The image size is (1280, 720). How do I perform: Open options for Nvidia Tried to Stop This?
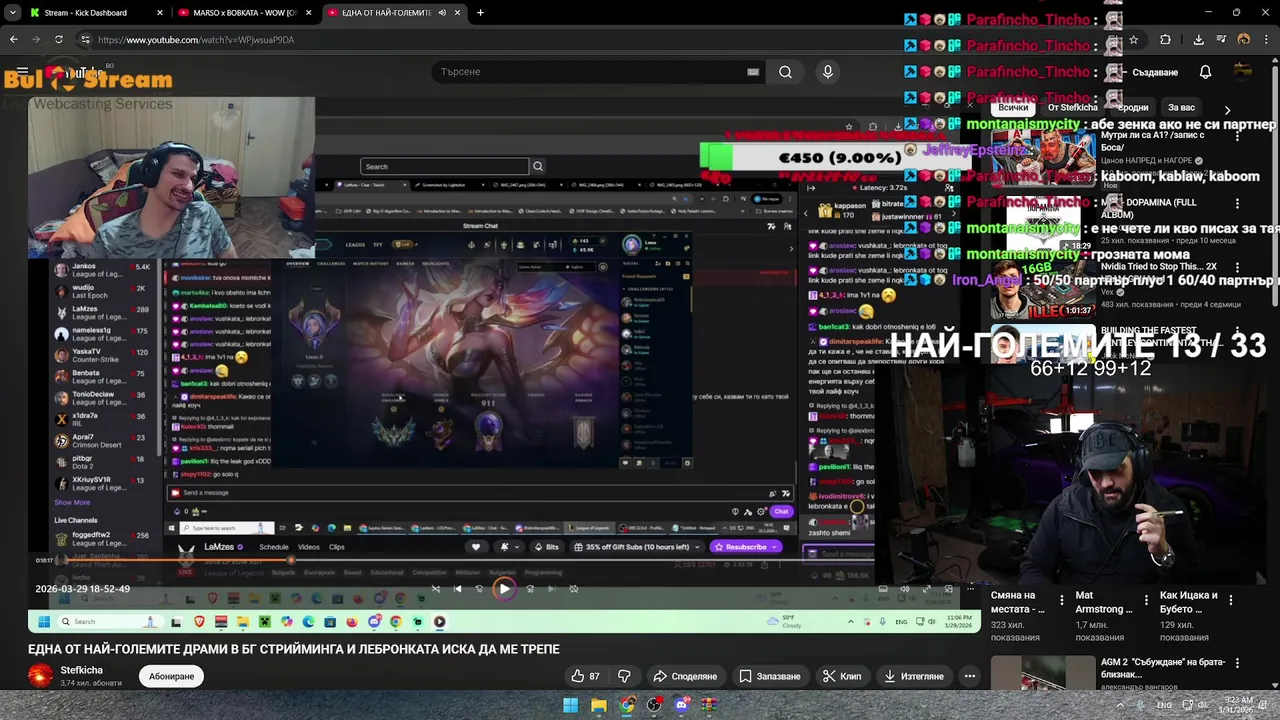[1236, 270]
